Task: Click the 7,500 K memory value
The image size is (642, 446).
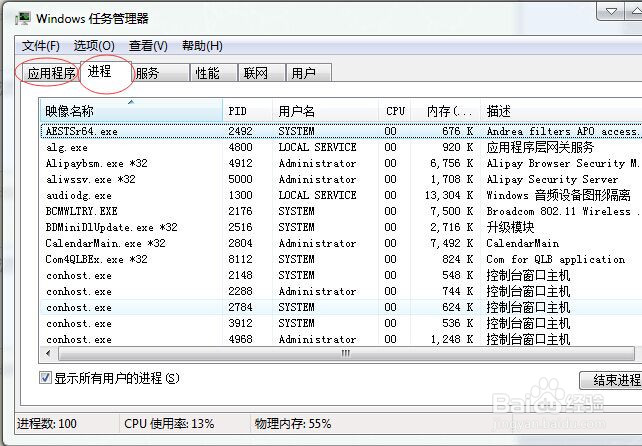Action: coord(452,211)
